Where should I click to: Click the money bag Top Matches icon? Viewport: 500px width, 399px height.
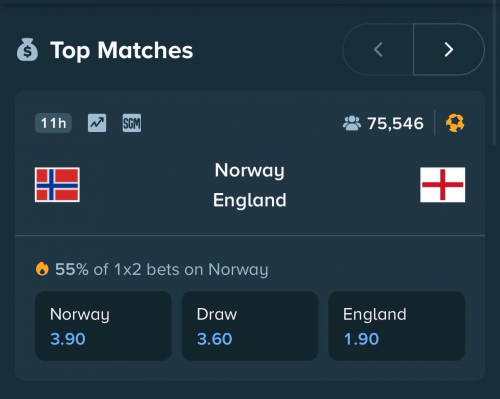pos(27,50)
